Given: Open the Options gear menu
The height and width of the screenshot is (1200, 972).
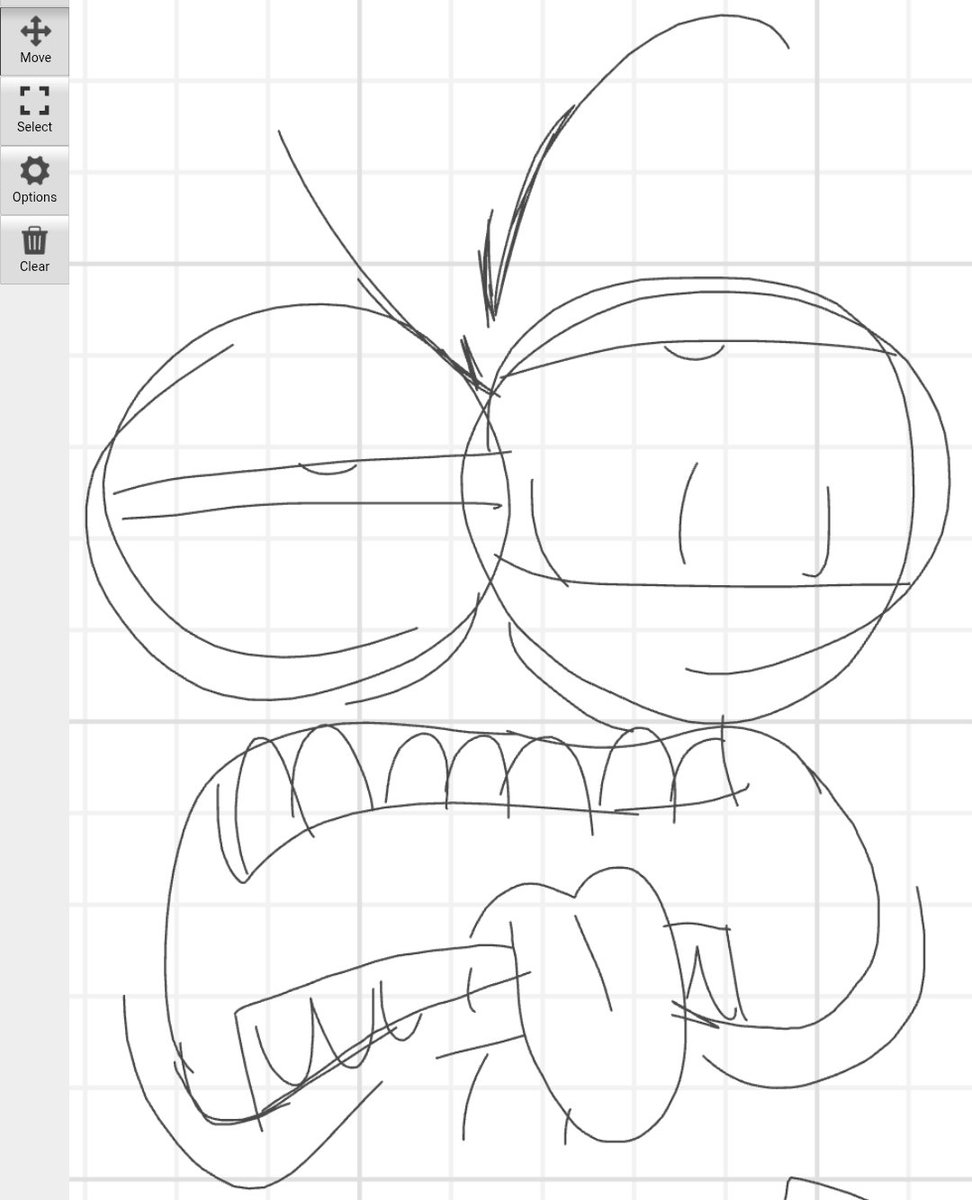Looking at the screenshot, I should pos(35,181).
